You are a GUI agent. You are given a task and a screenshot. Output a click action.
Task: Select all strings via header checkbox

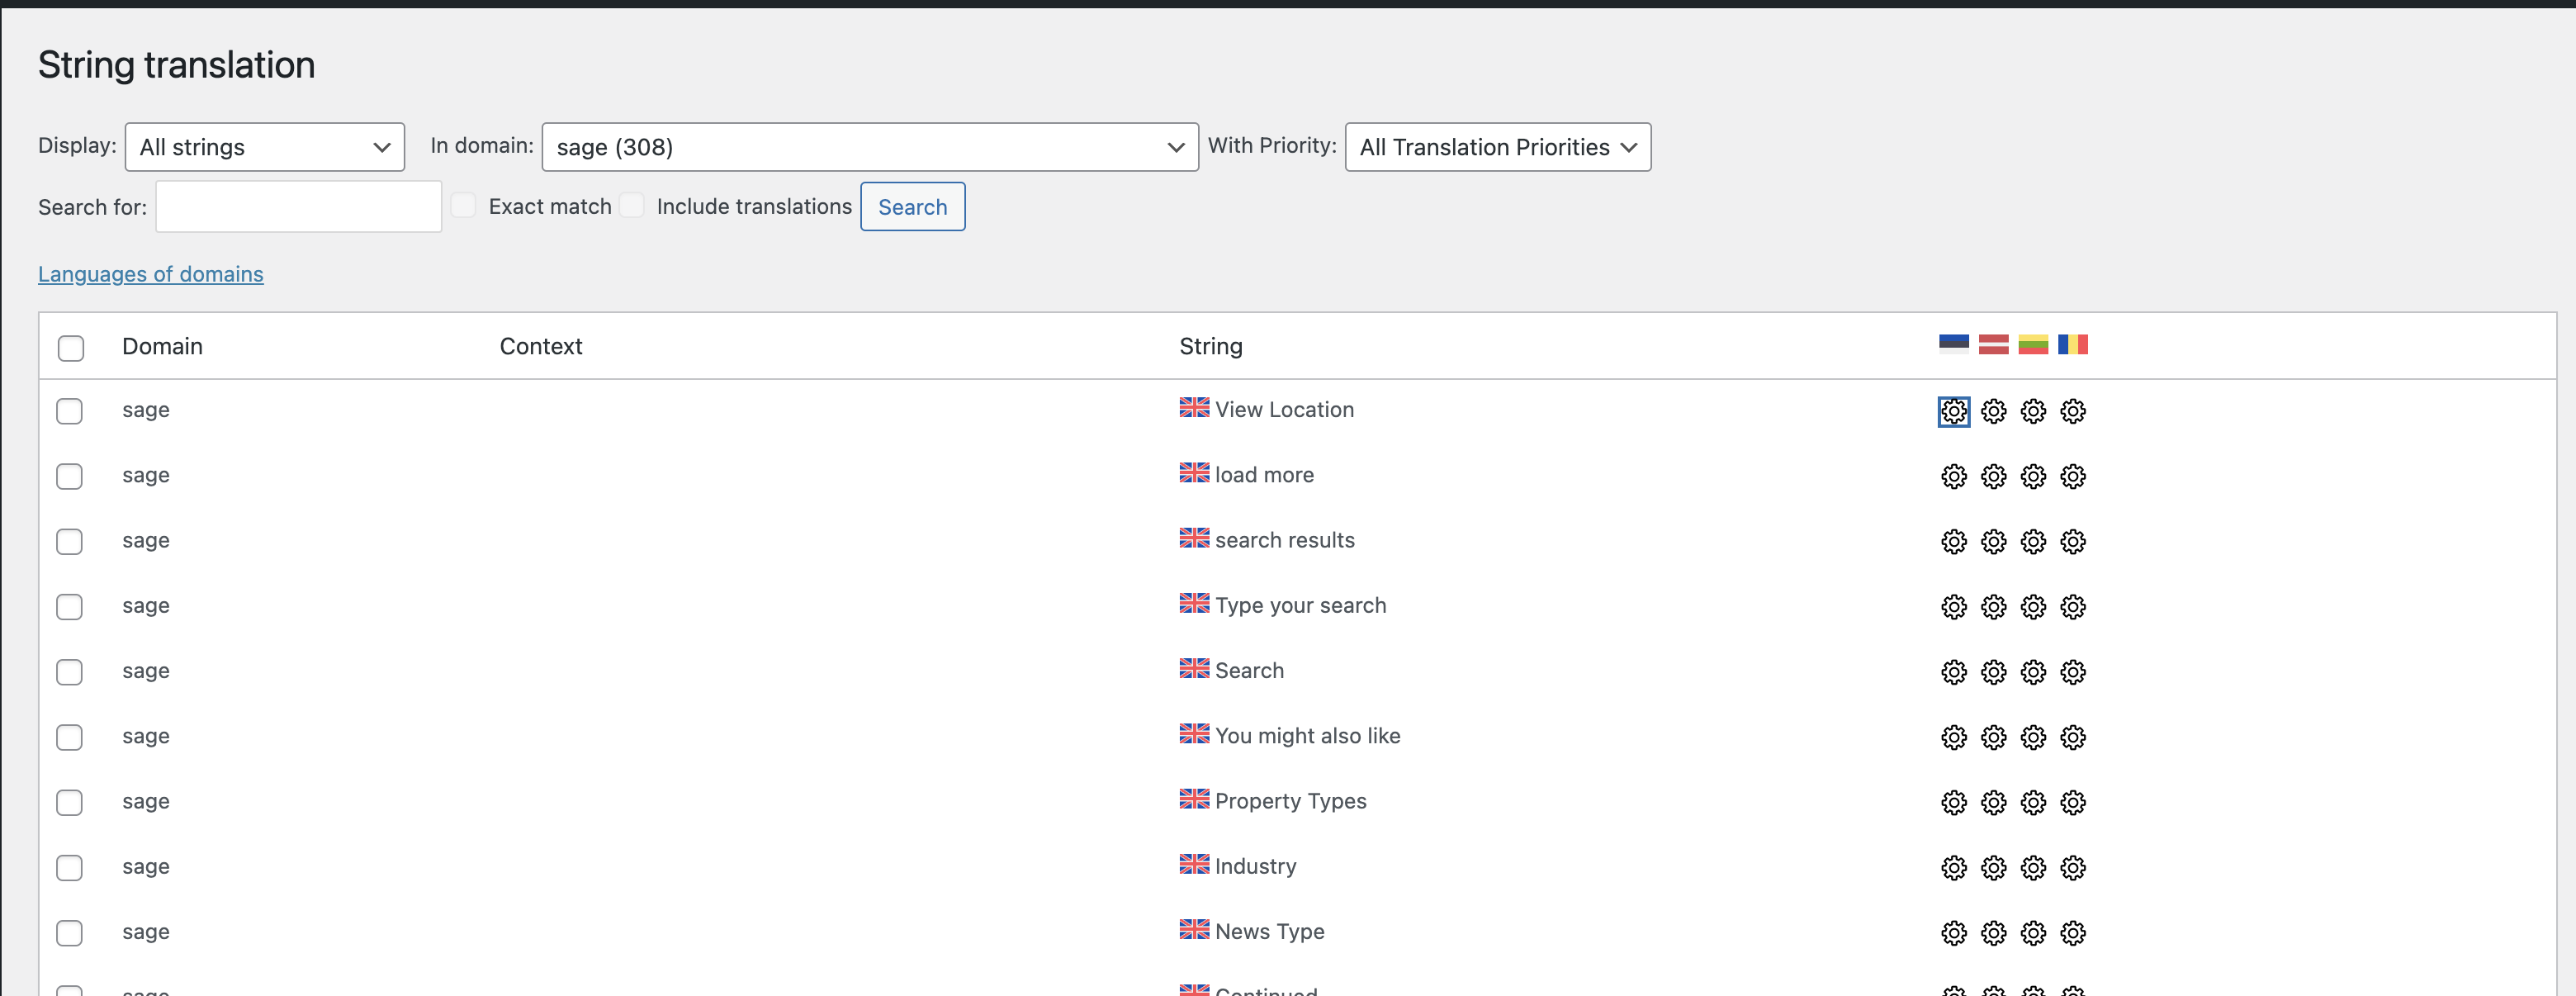(71, 348)
